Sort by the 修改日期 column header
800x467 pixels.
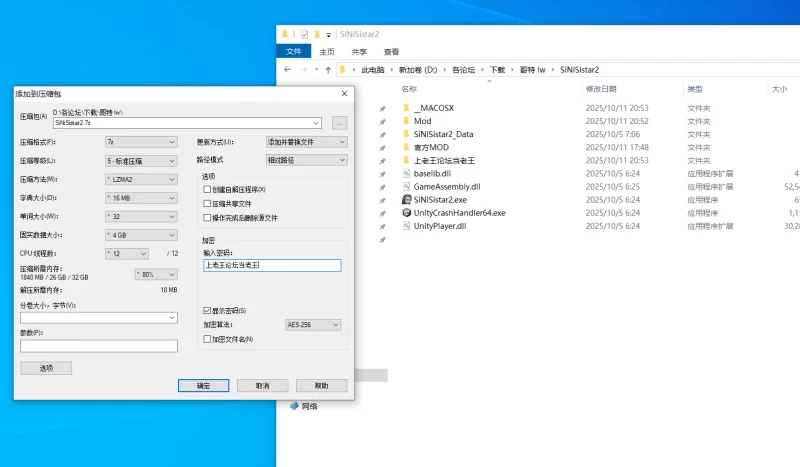click(601, 89)
